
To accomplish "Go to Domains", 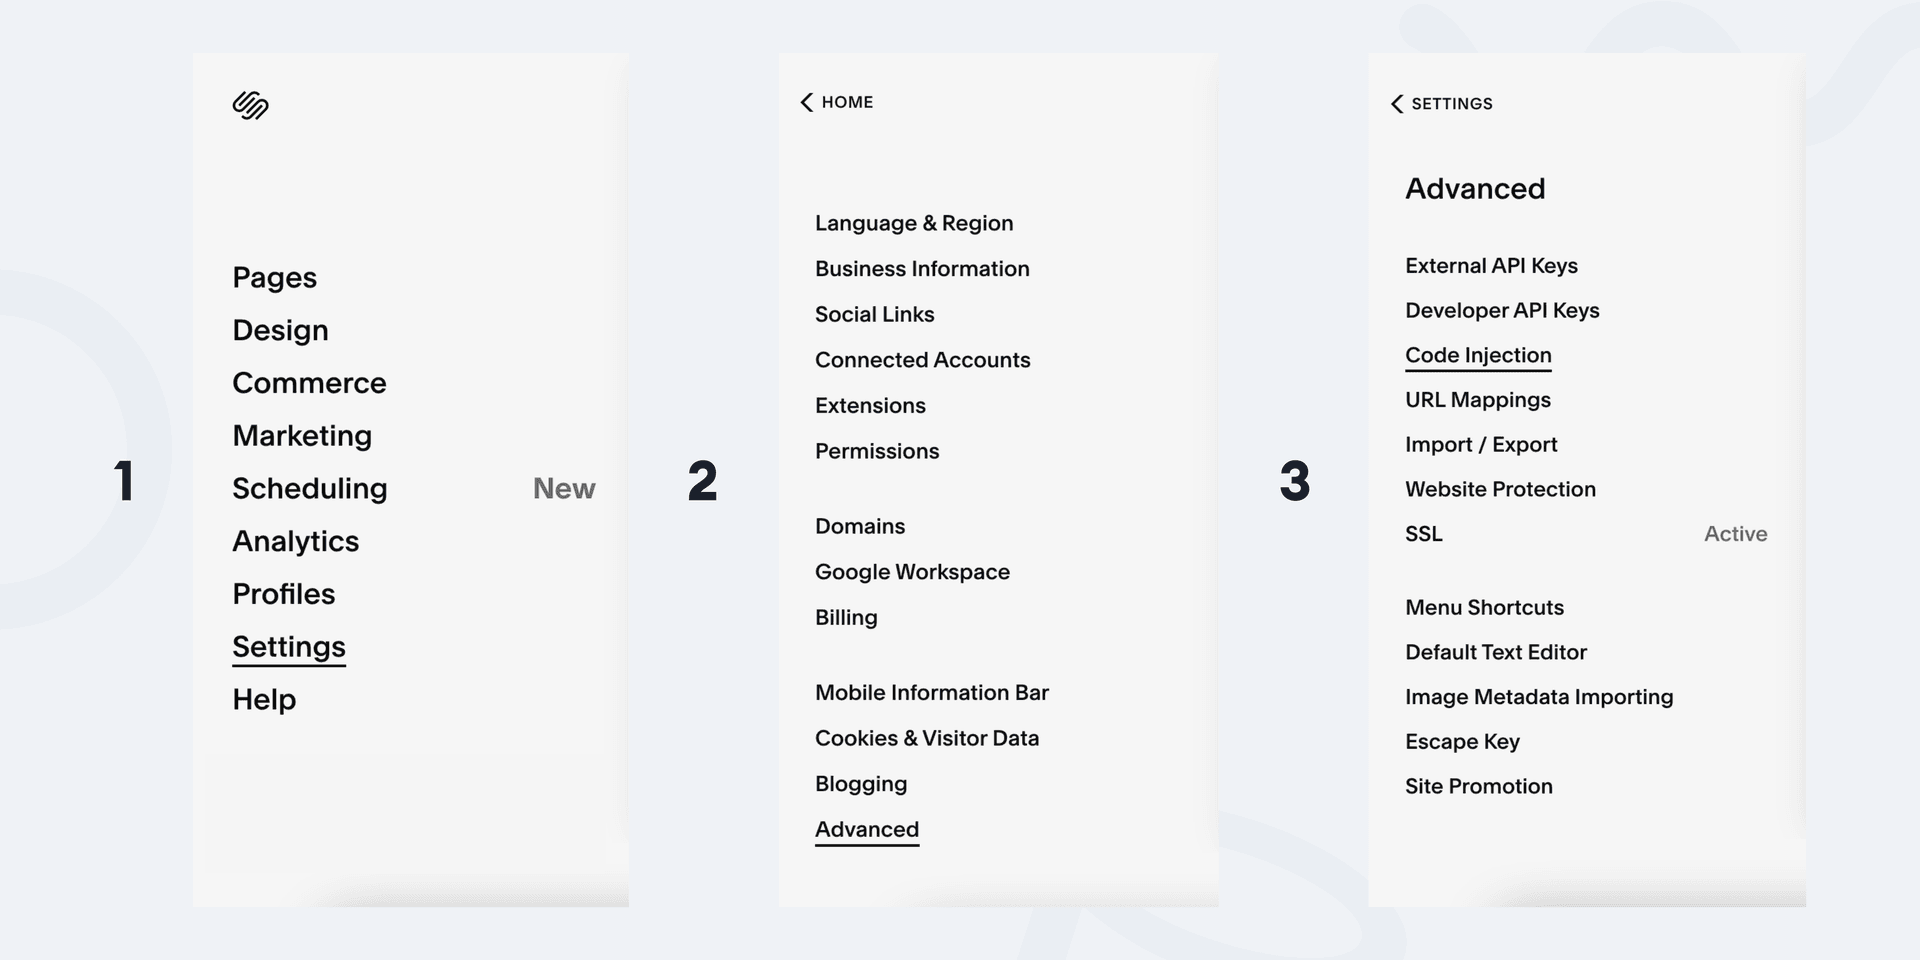I will click(860, 525).
